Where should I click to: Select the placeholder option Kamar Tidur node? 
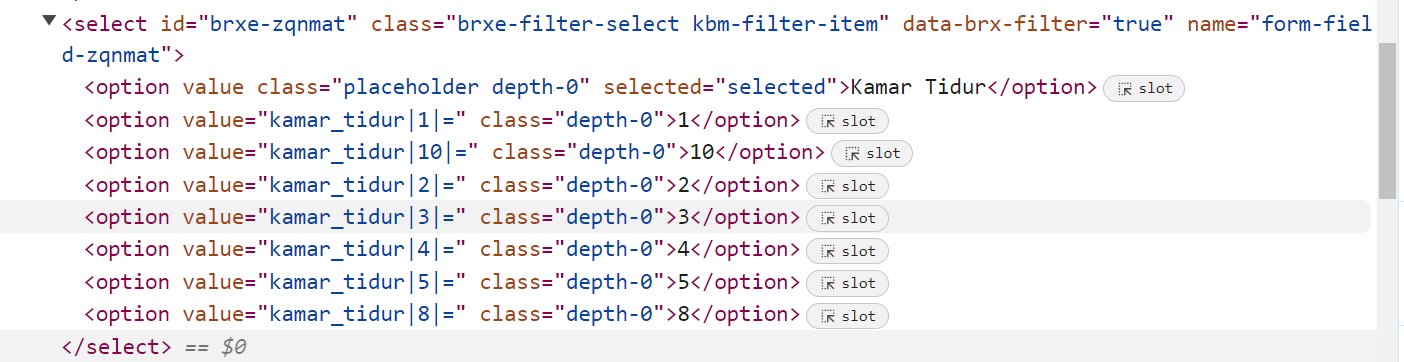[x=591, y=88]
